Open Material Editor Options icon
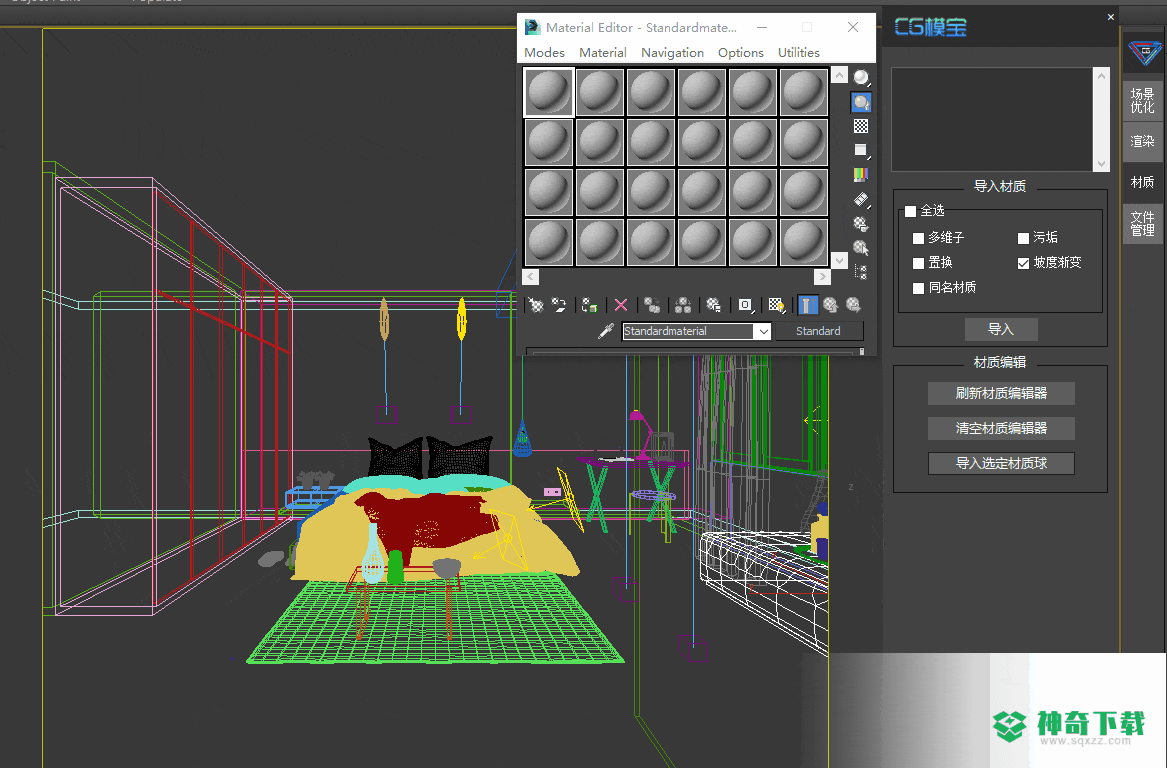 [861, 223]
